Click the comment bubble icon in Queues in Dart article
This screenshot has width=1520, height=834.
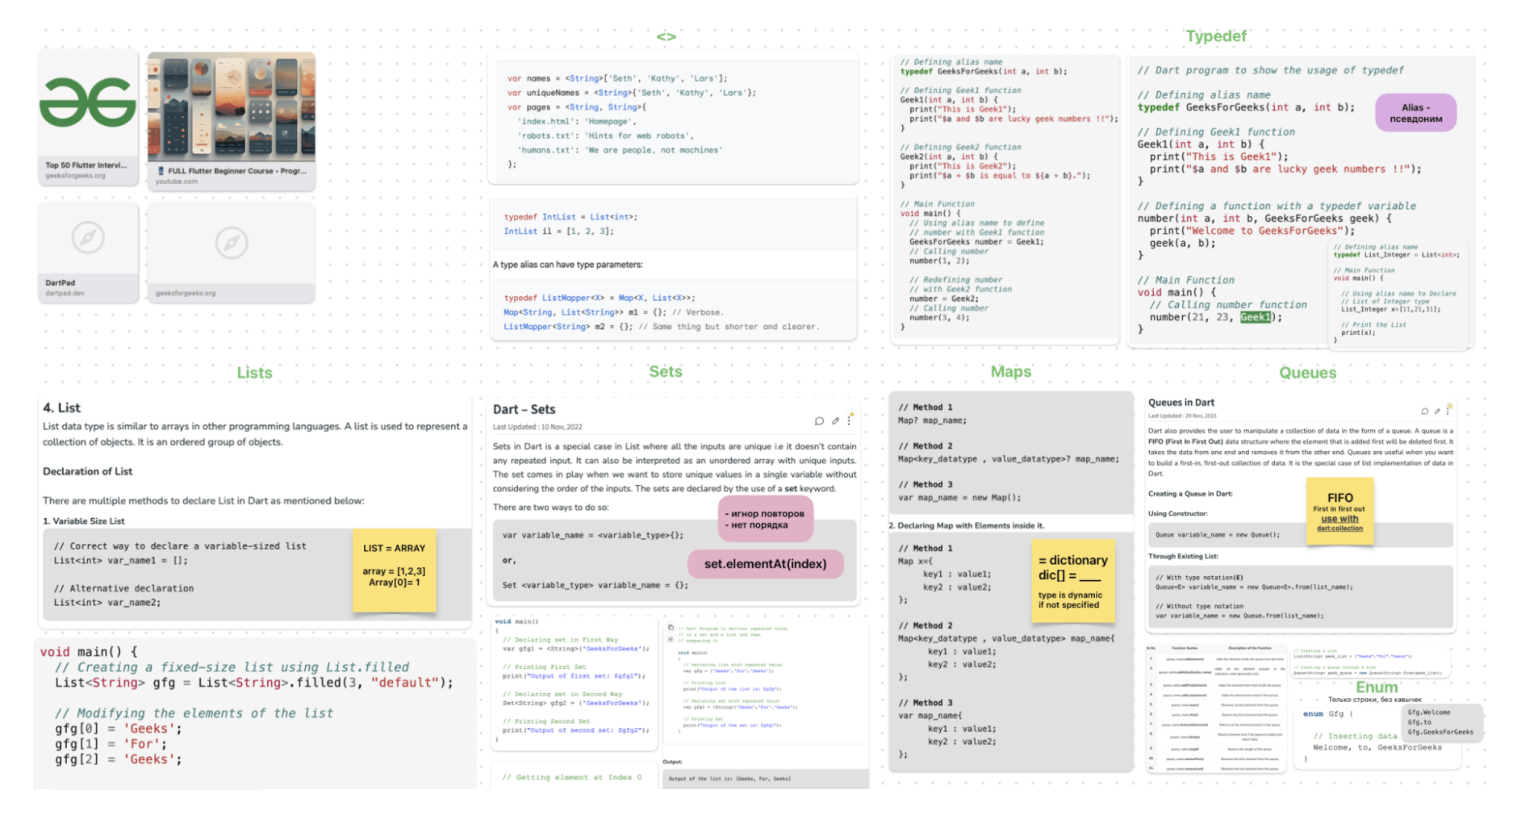point(1425,411)
